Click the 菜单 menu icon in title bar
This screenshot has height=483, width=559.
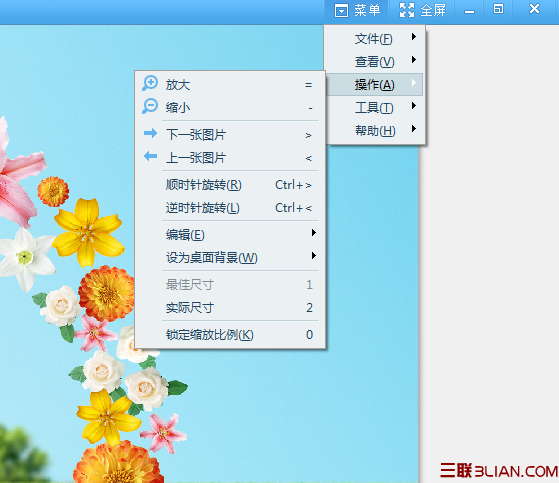pyautogui.click(x=341, y=11)
